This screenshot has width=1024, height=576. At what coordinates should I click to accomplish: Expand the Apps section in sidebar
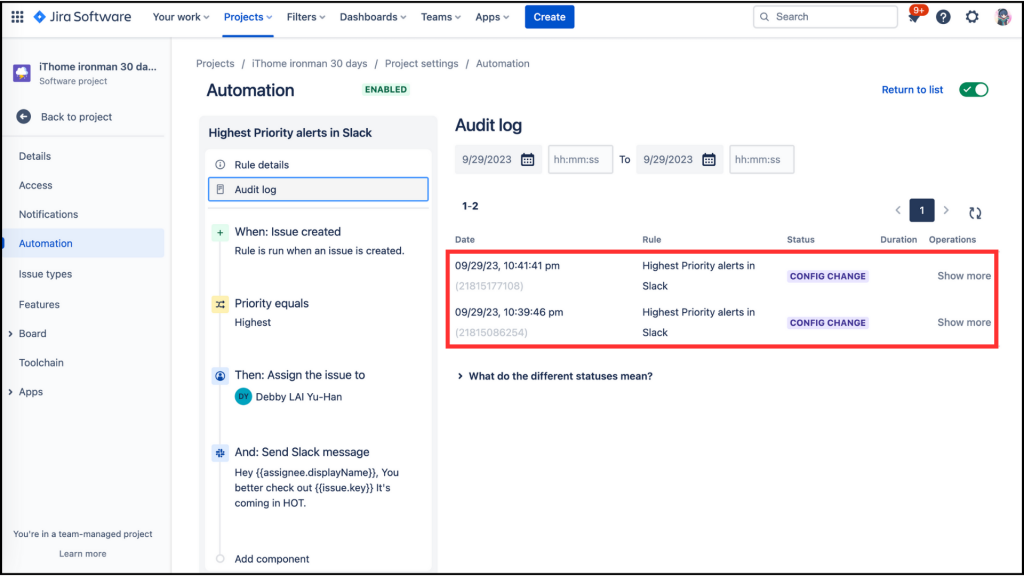[x=10, y=392]
